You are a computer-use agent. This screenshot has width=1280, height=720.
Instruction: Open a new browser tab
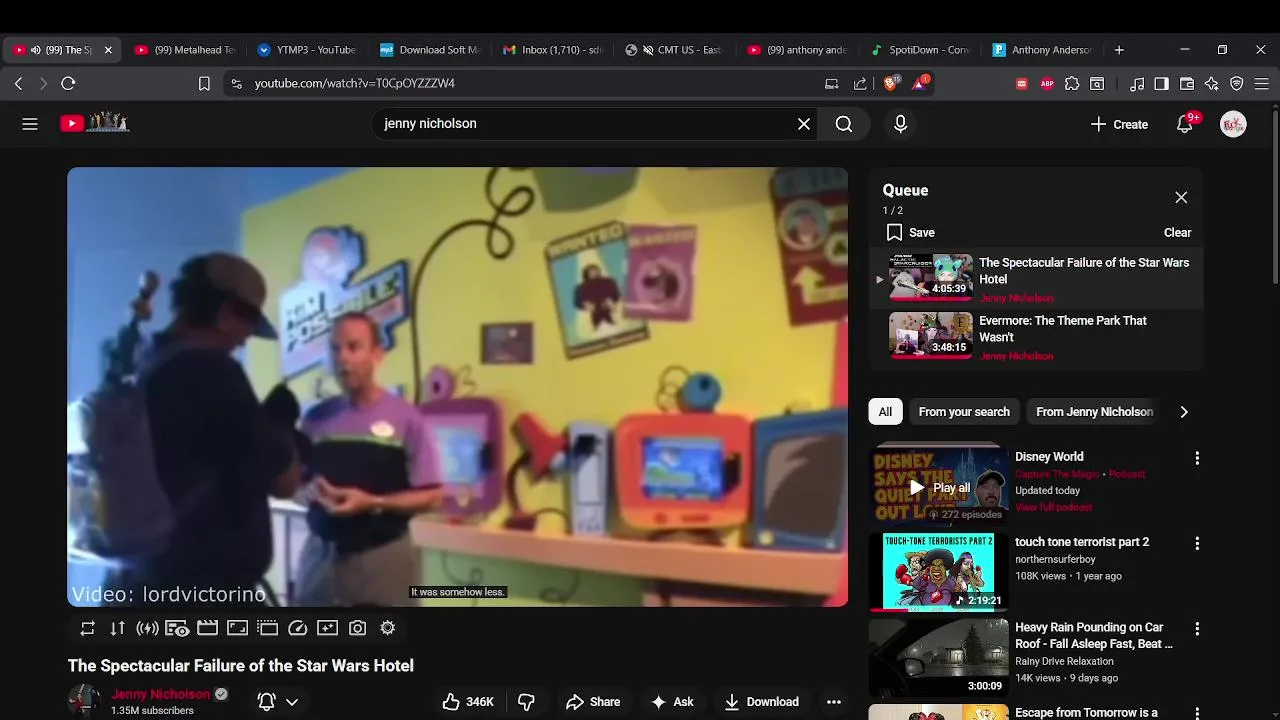(1119, 50)
